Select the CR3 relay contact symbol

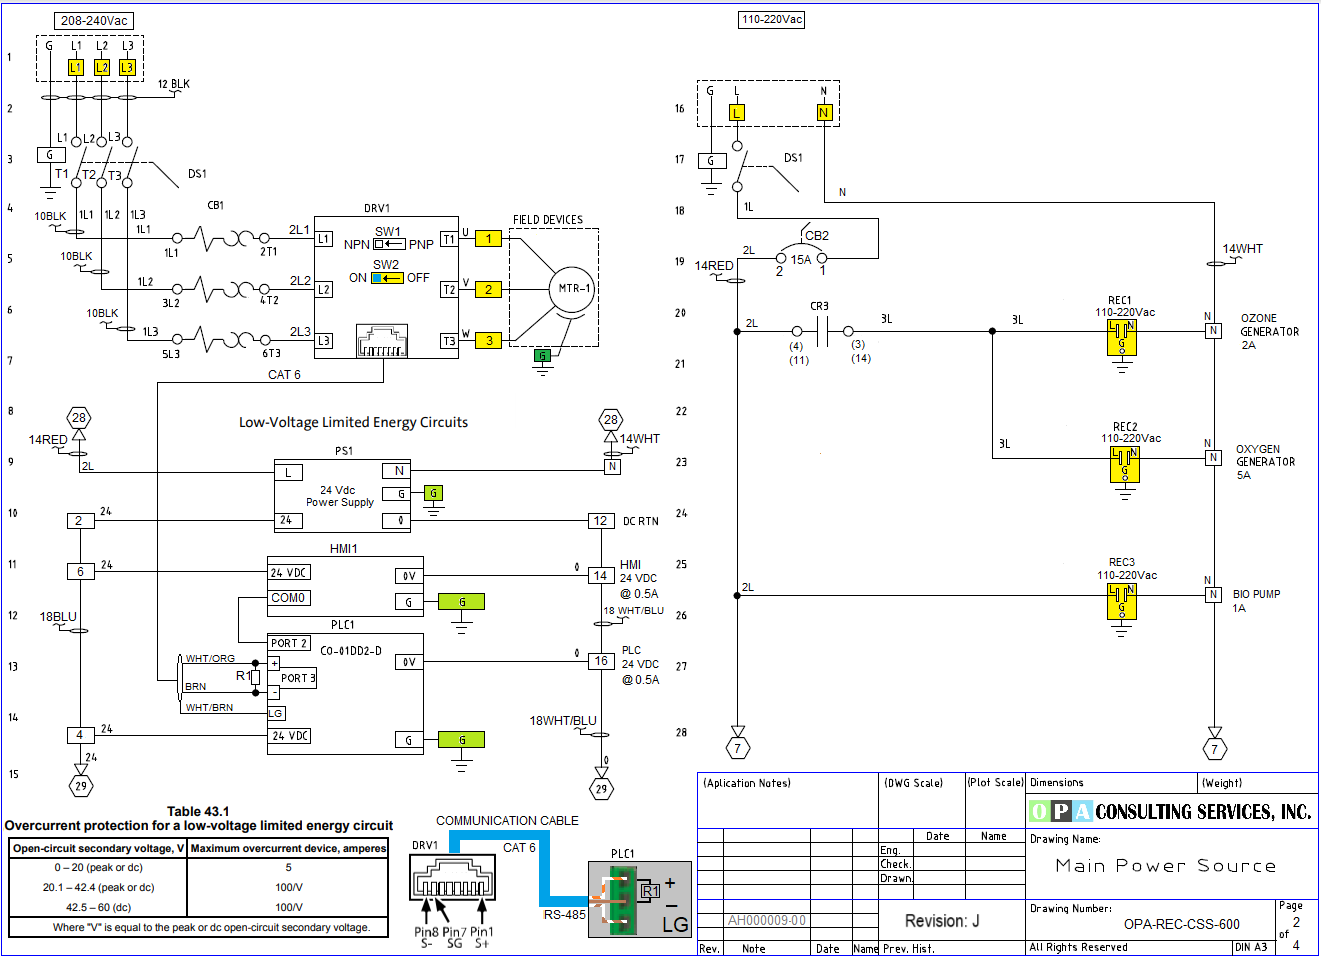(822, 331)
